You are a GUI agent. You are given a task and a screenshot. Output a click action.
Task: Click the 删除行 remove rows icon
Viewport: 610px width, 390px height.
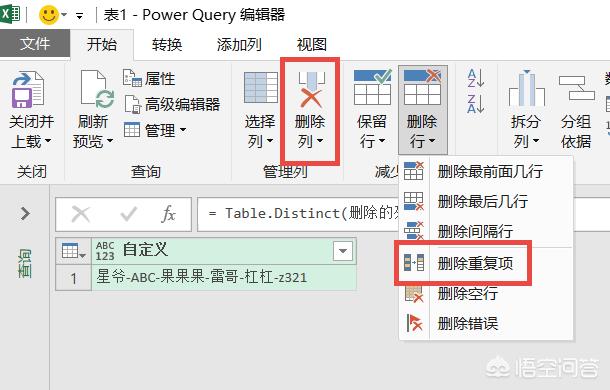422,88
